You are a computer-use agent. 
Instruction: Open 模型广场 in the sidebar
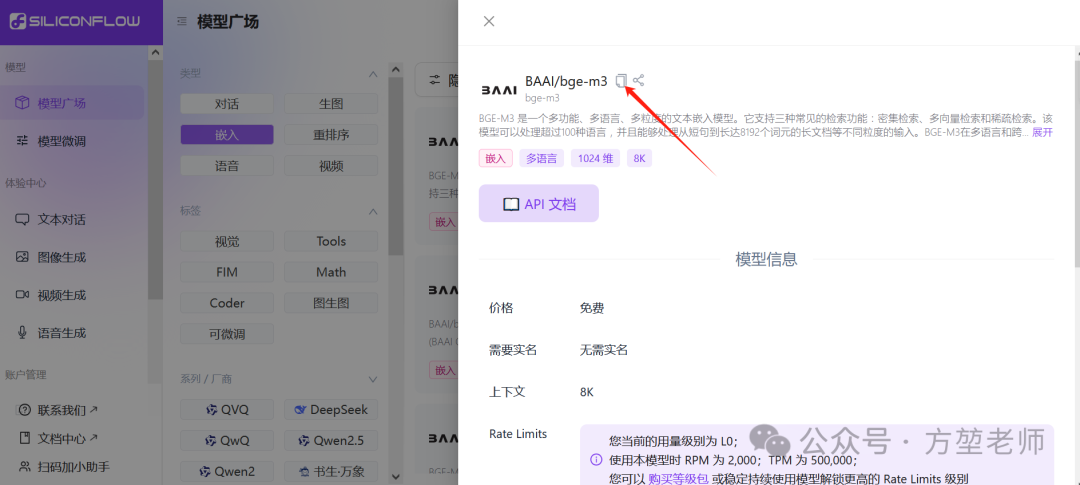pos(72,103)
